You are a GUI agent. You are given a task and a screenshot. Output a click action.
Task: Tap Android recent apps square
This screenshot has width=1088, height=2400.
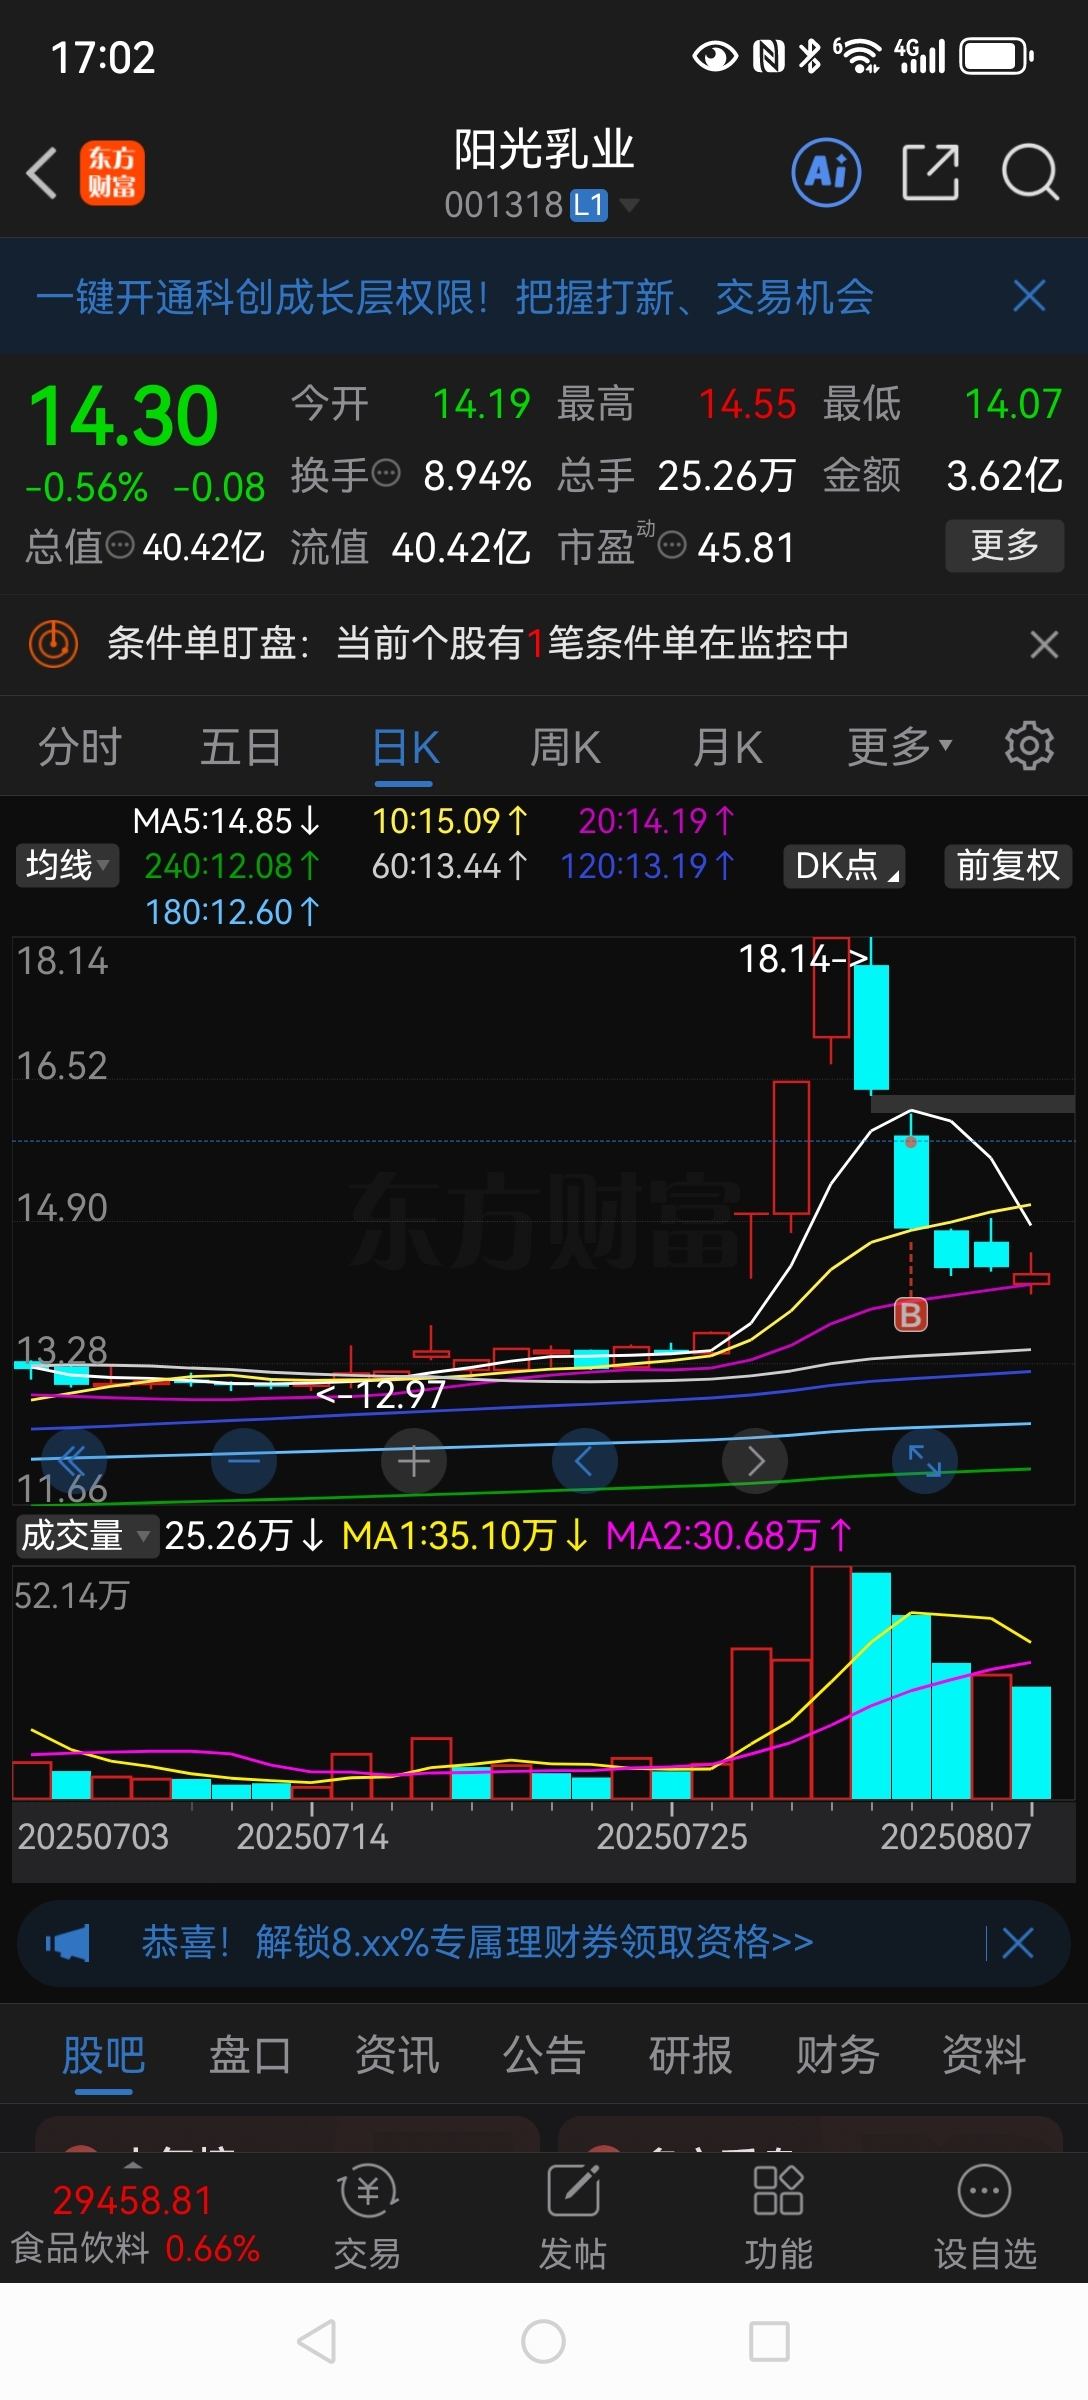tap(769, 2341)
